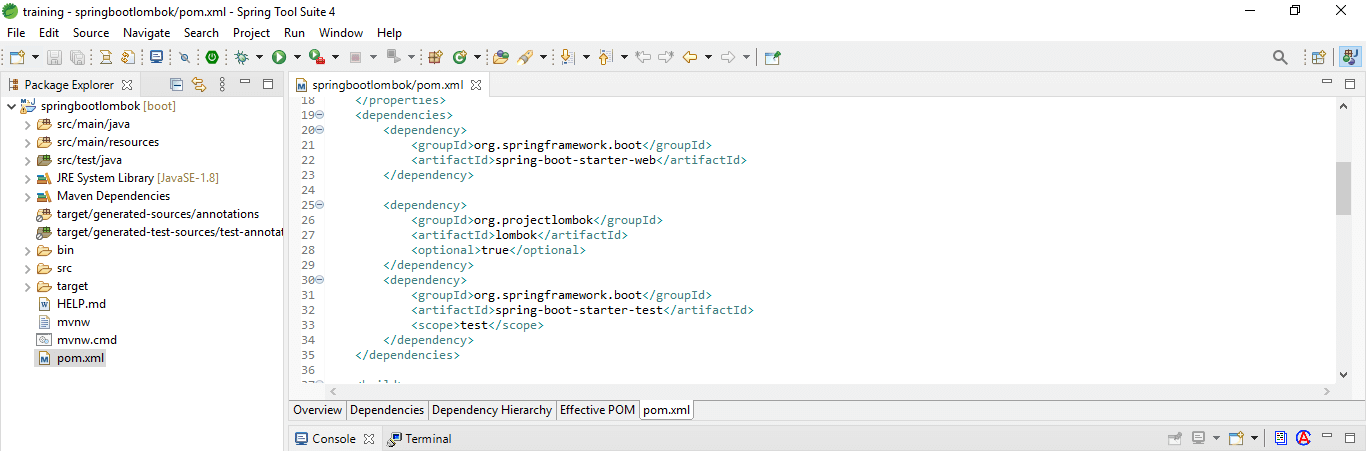
Task: Click the Open Type icon with dropdown
Action: click(461, 57)
